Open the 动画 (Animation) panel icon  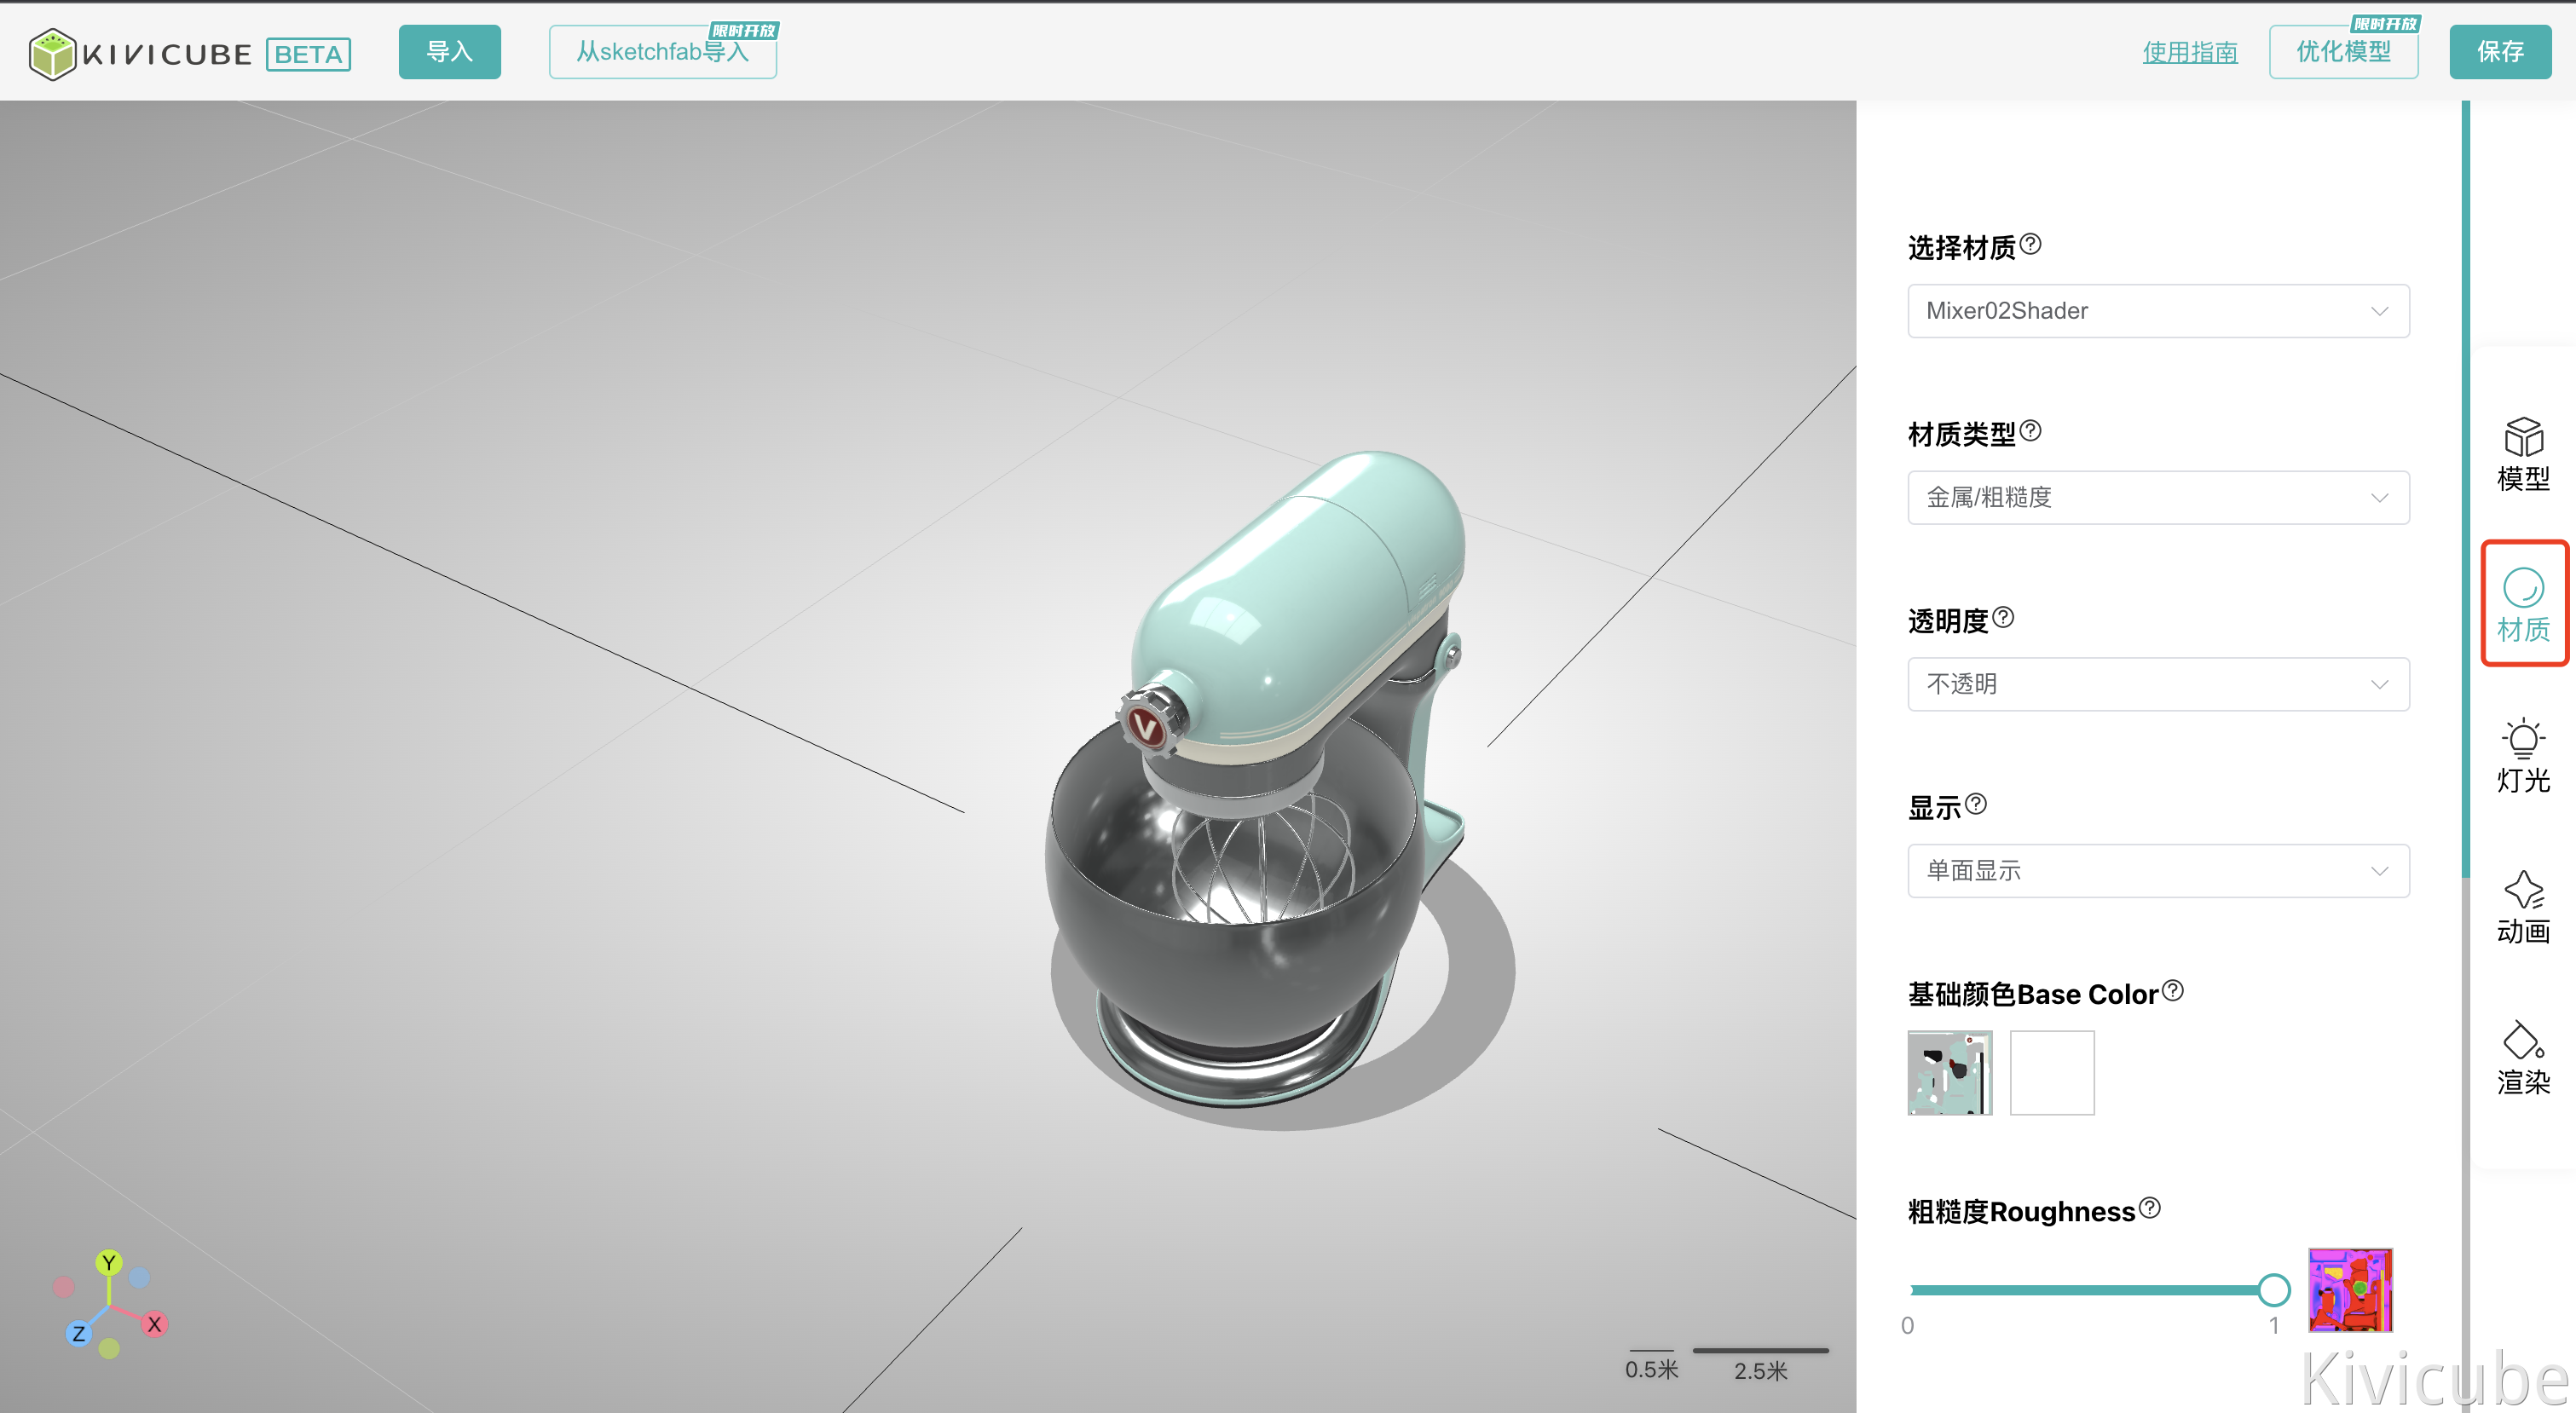[x=2522, y=906]
